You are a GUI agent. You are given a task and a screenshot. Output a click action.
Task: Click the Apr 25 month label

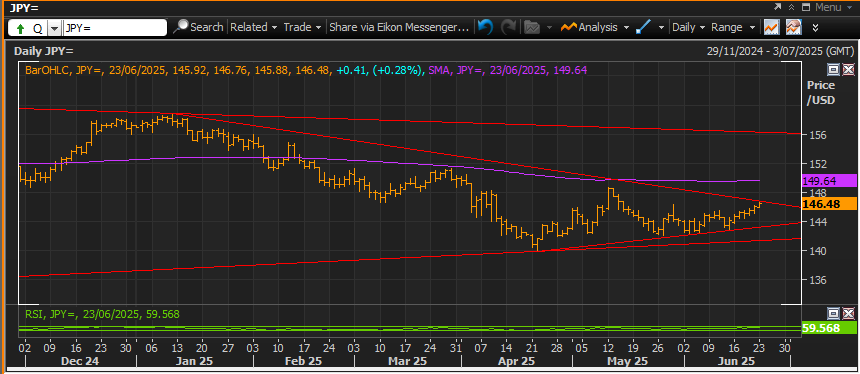(516, 361)
